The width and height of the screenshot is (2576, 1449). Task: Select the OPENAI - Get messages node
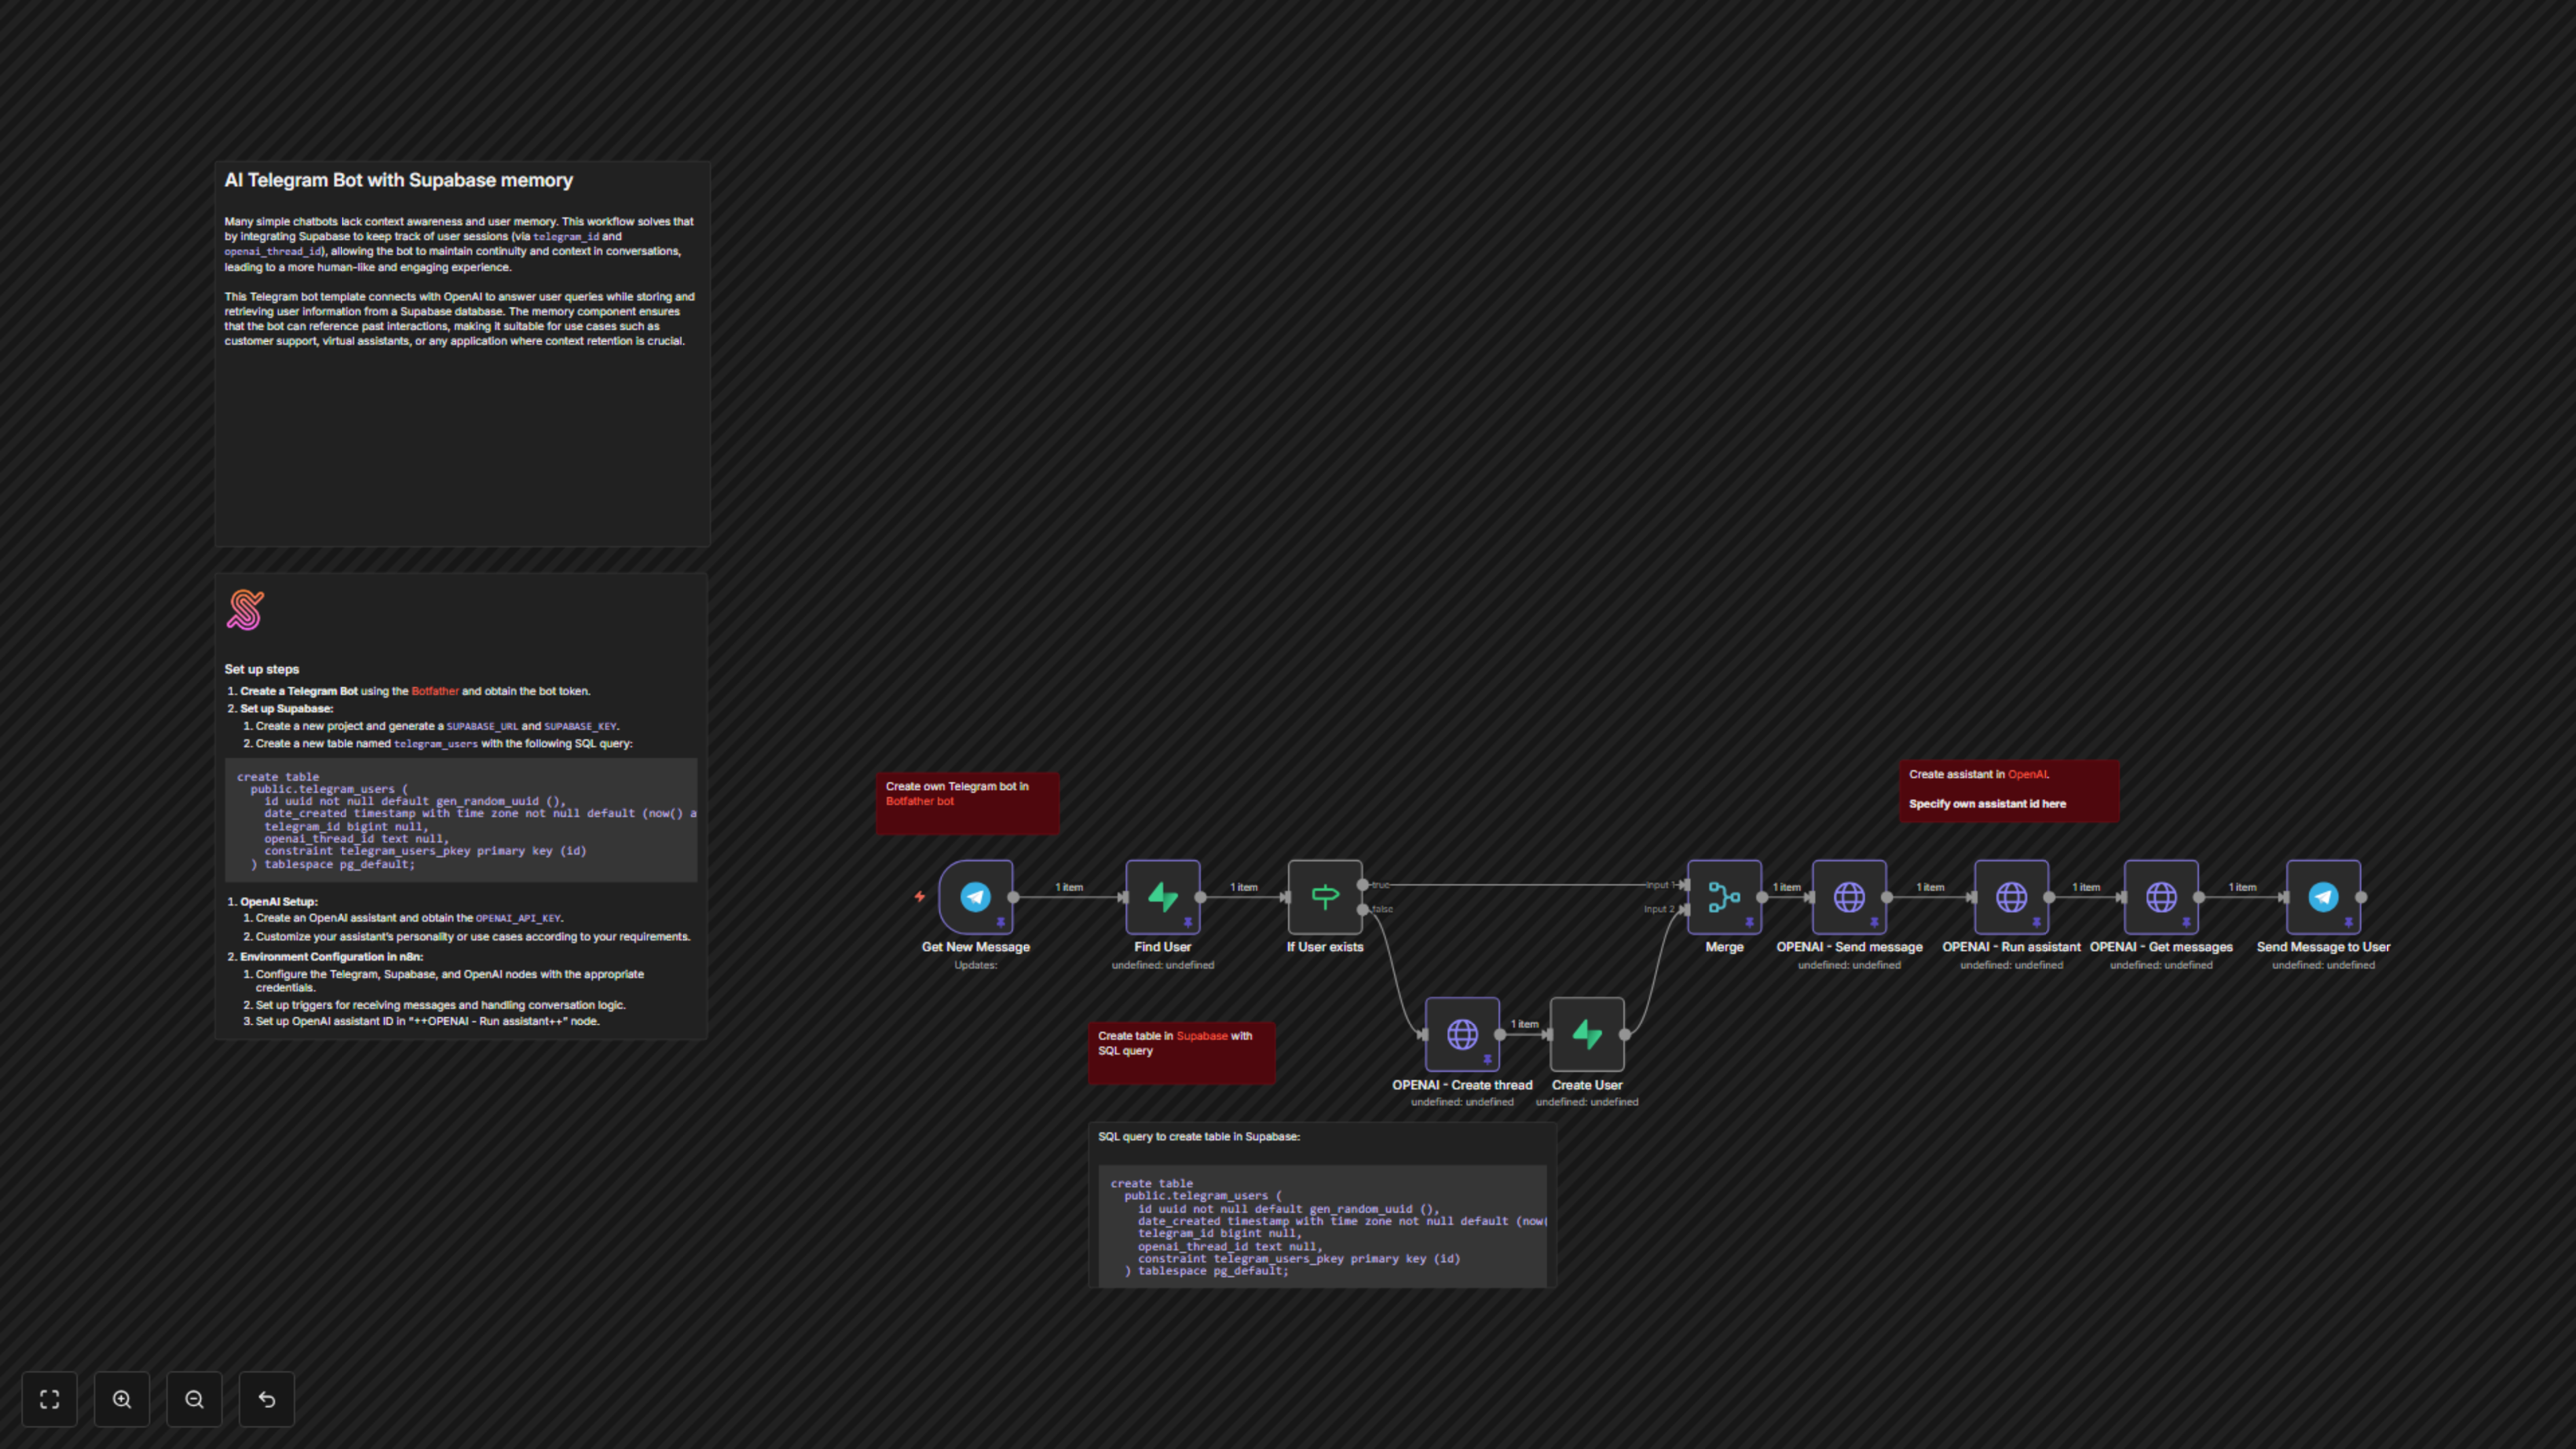point(2160,897)
